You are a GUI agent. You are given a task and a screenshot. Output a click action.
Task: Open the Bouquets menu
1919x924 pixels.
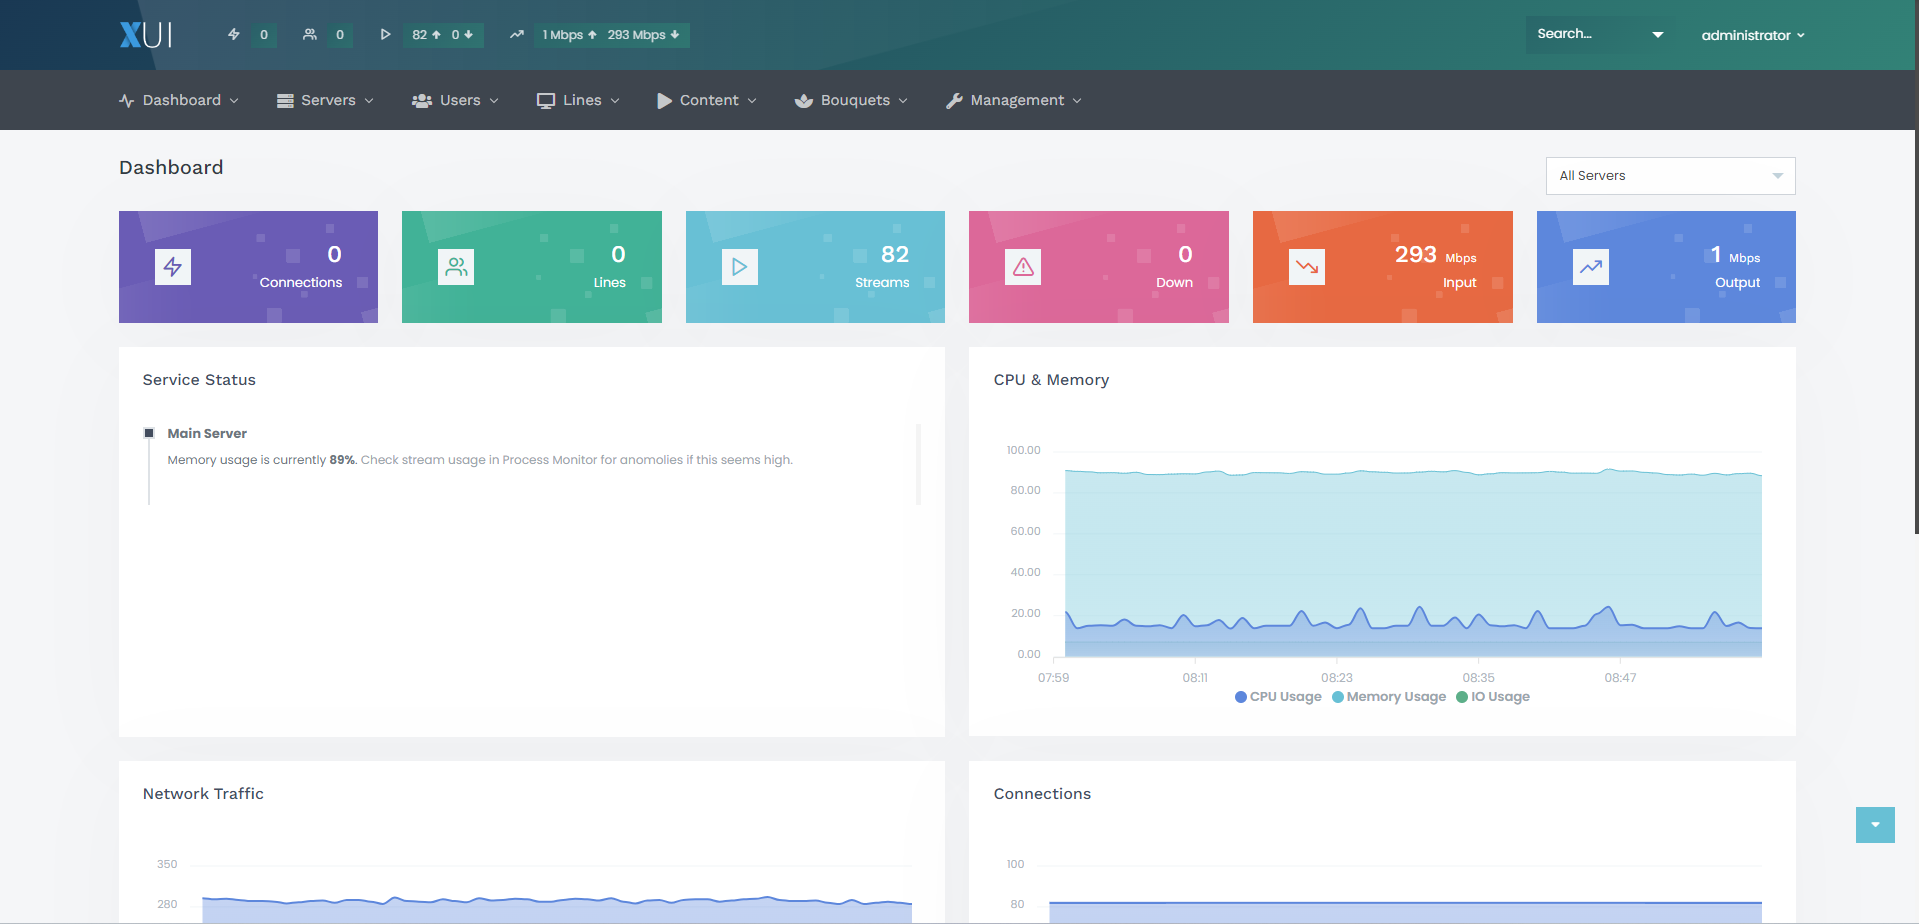851,100
